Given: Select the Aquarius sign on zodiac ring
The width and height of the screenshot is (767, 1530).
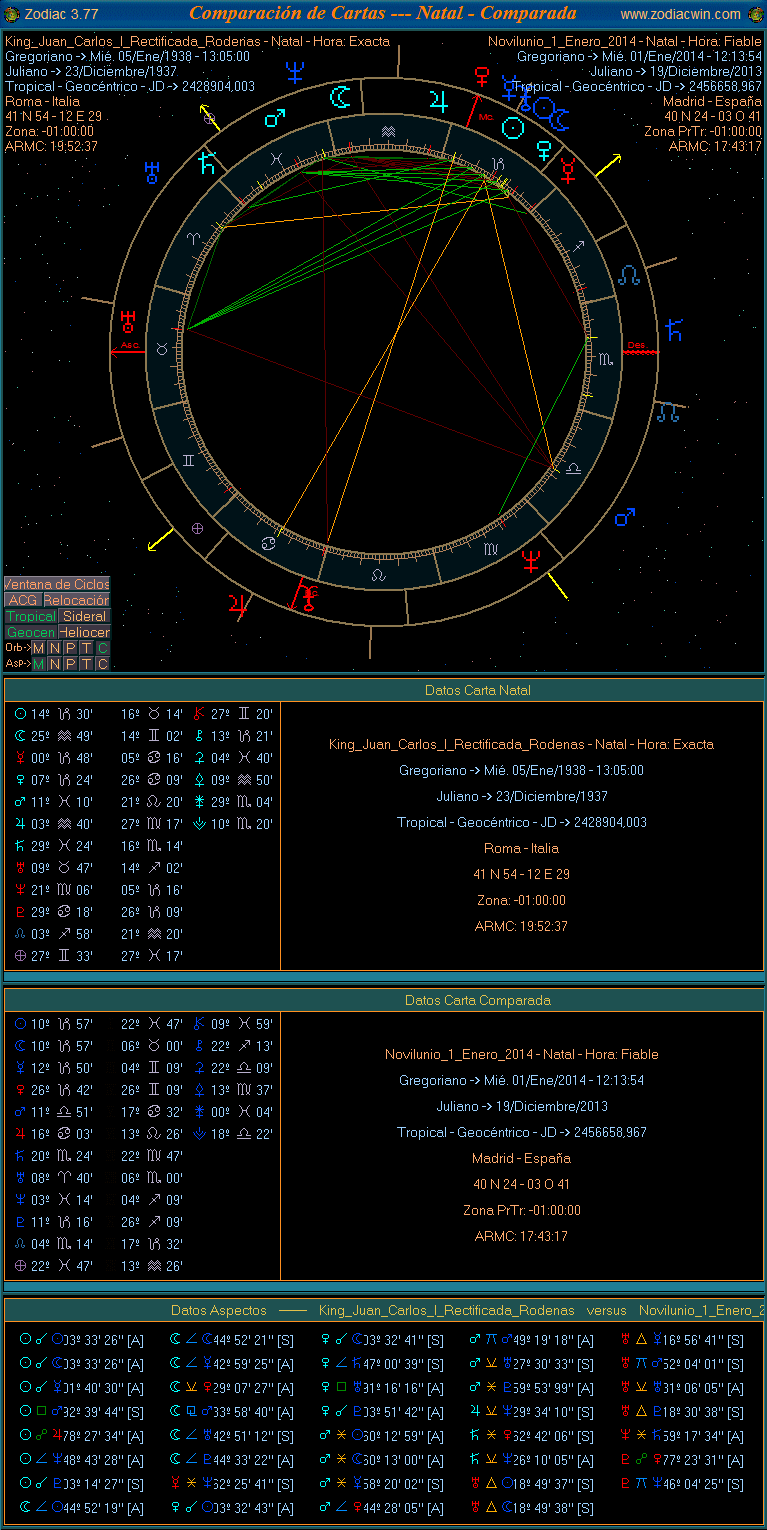Looking at the screenshot, I should tap(387, 132).
